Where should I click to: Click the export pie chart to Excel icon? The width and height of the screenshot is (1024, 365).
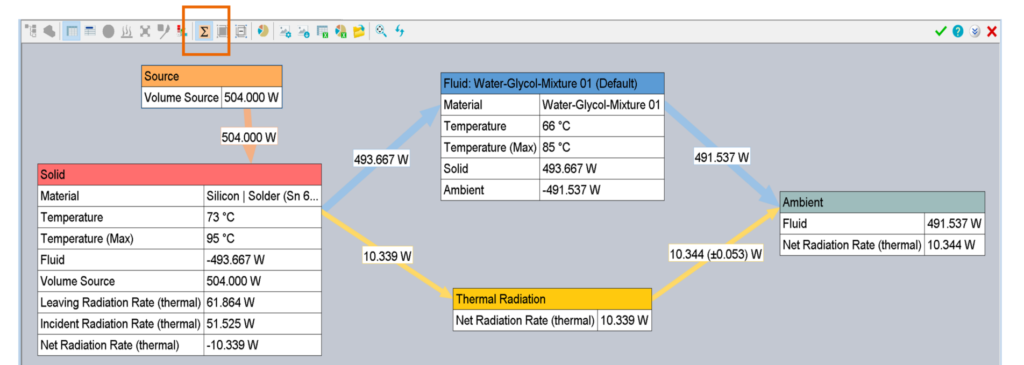click(340, 31)
